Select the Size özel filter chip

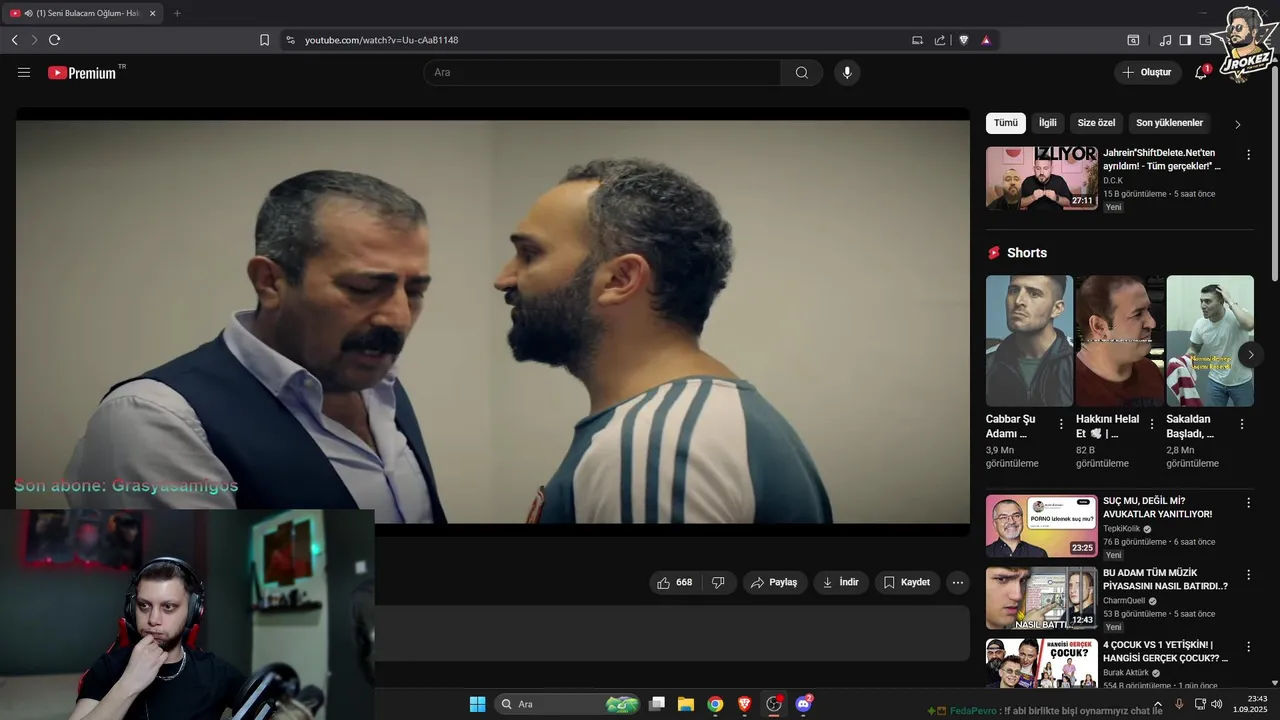[1096, 123]
